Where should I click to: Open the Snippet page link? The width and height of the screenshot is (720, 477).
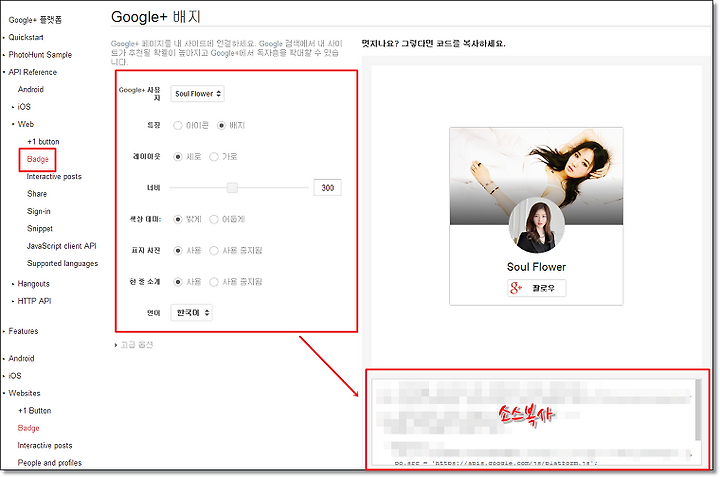40,229
